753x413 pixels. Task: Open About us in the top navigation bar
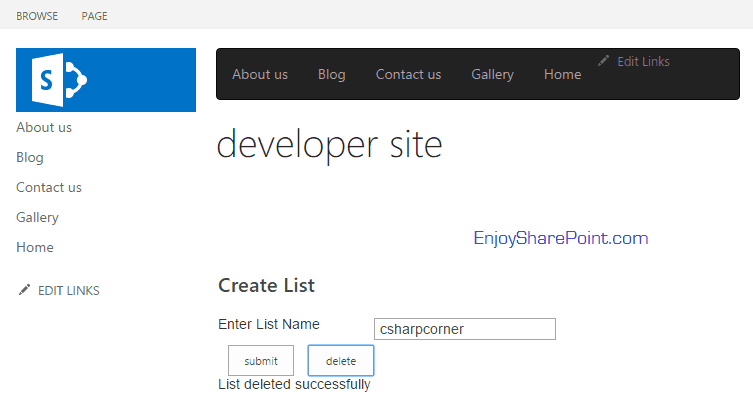(260, 74)
